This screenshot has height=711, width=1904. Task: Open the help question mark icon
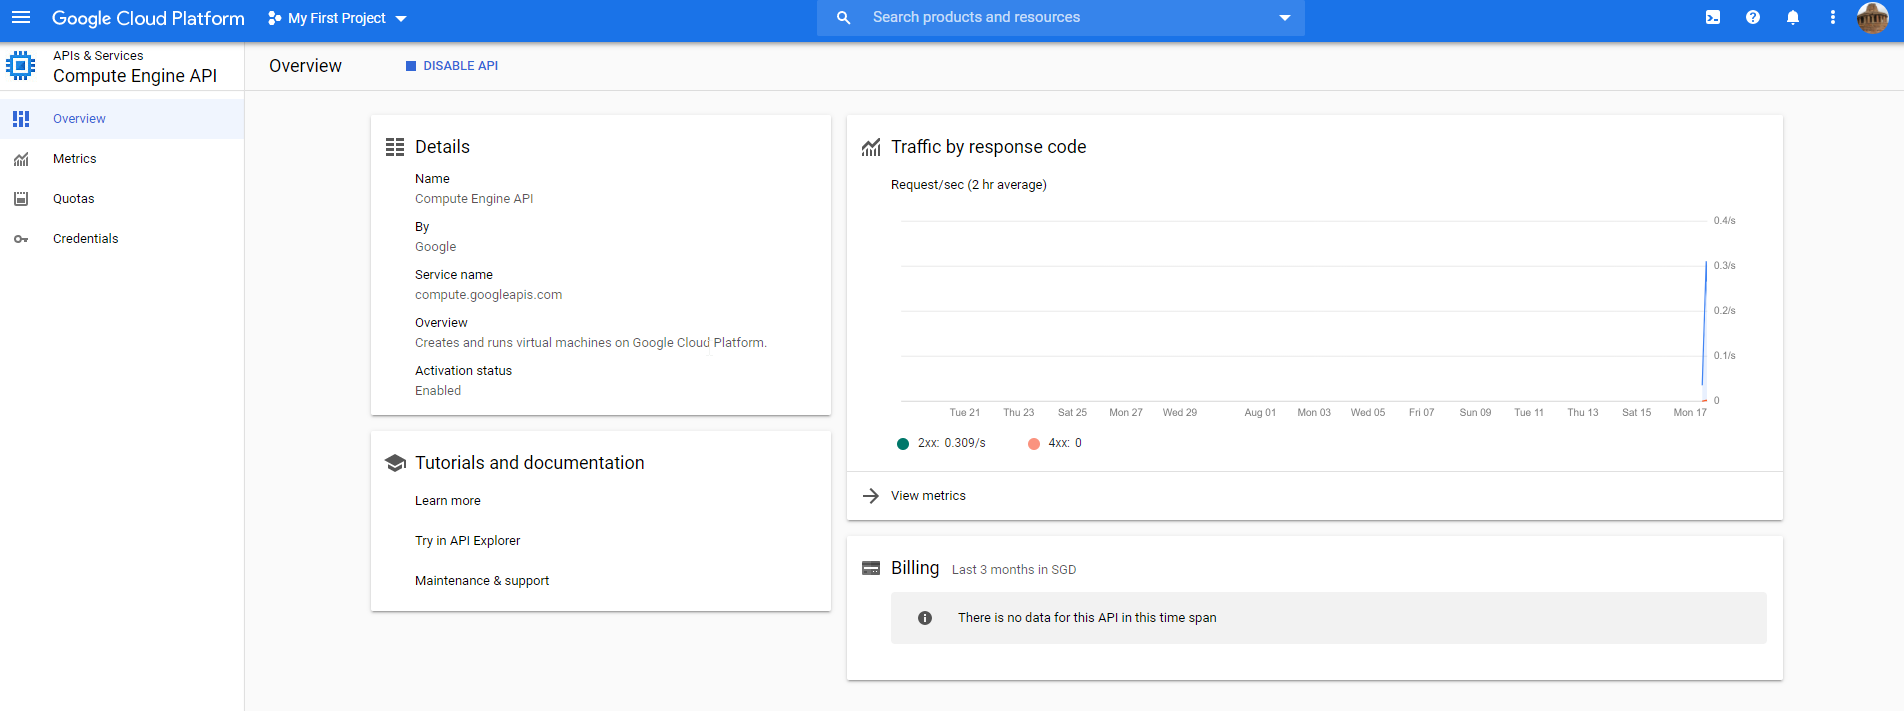1753,17
